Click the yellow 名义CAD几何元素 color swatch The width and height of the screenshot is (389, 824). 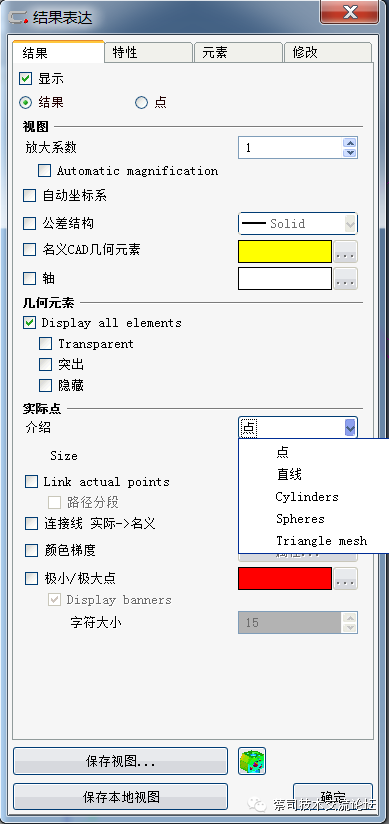285,252
